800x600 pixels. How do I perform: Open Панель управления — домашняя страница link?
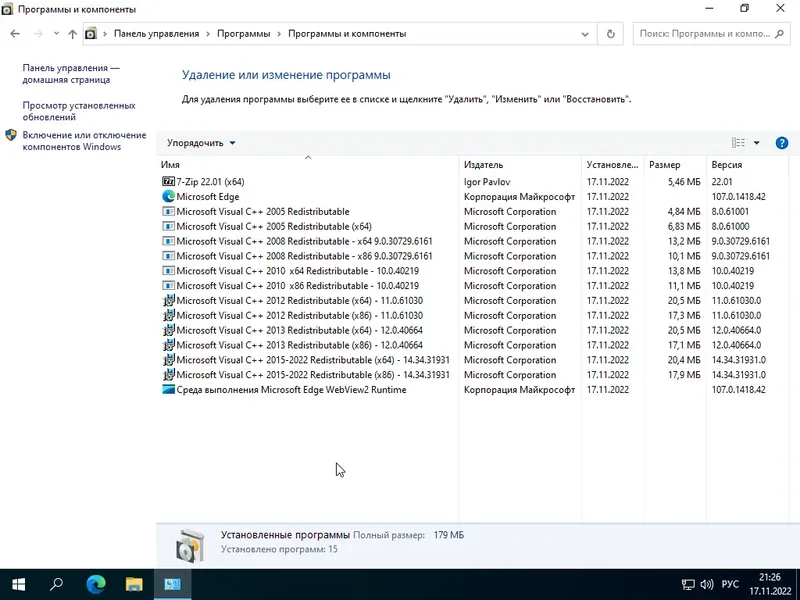71,73
